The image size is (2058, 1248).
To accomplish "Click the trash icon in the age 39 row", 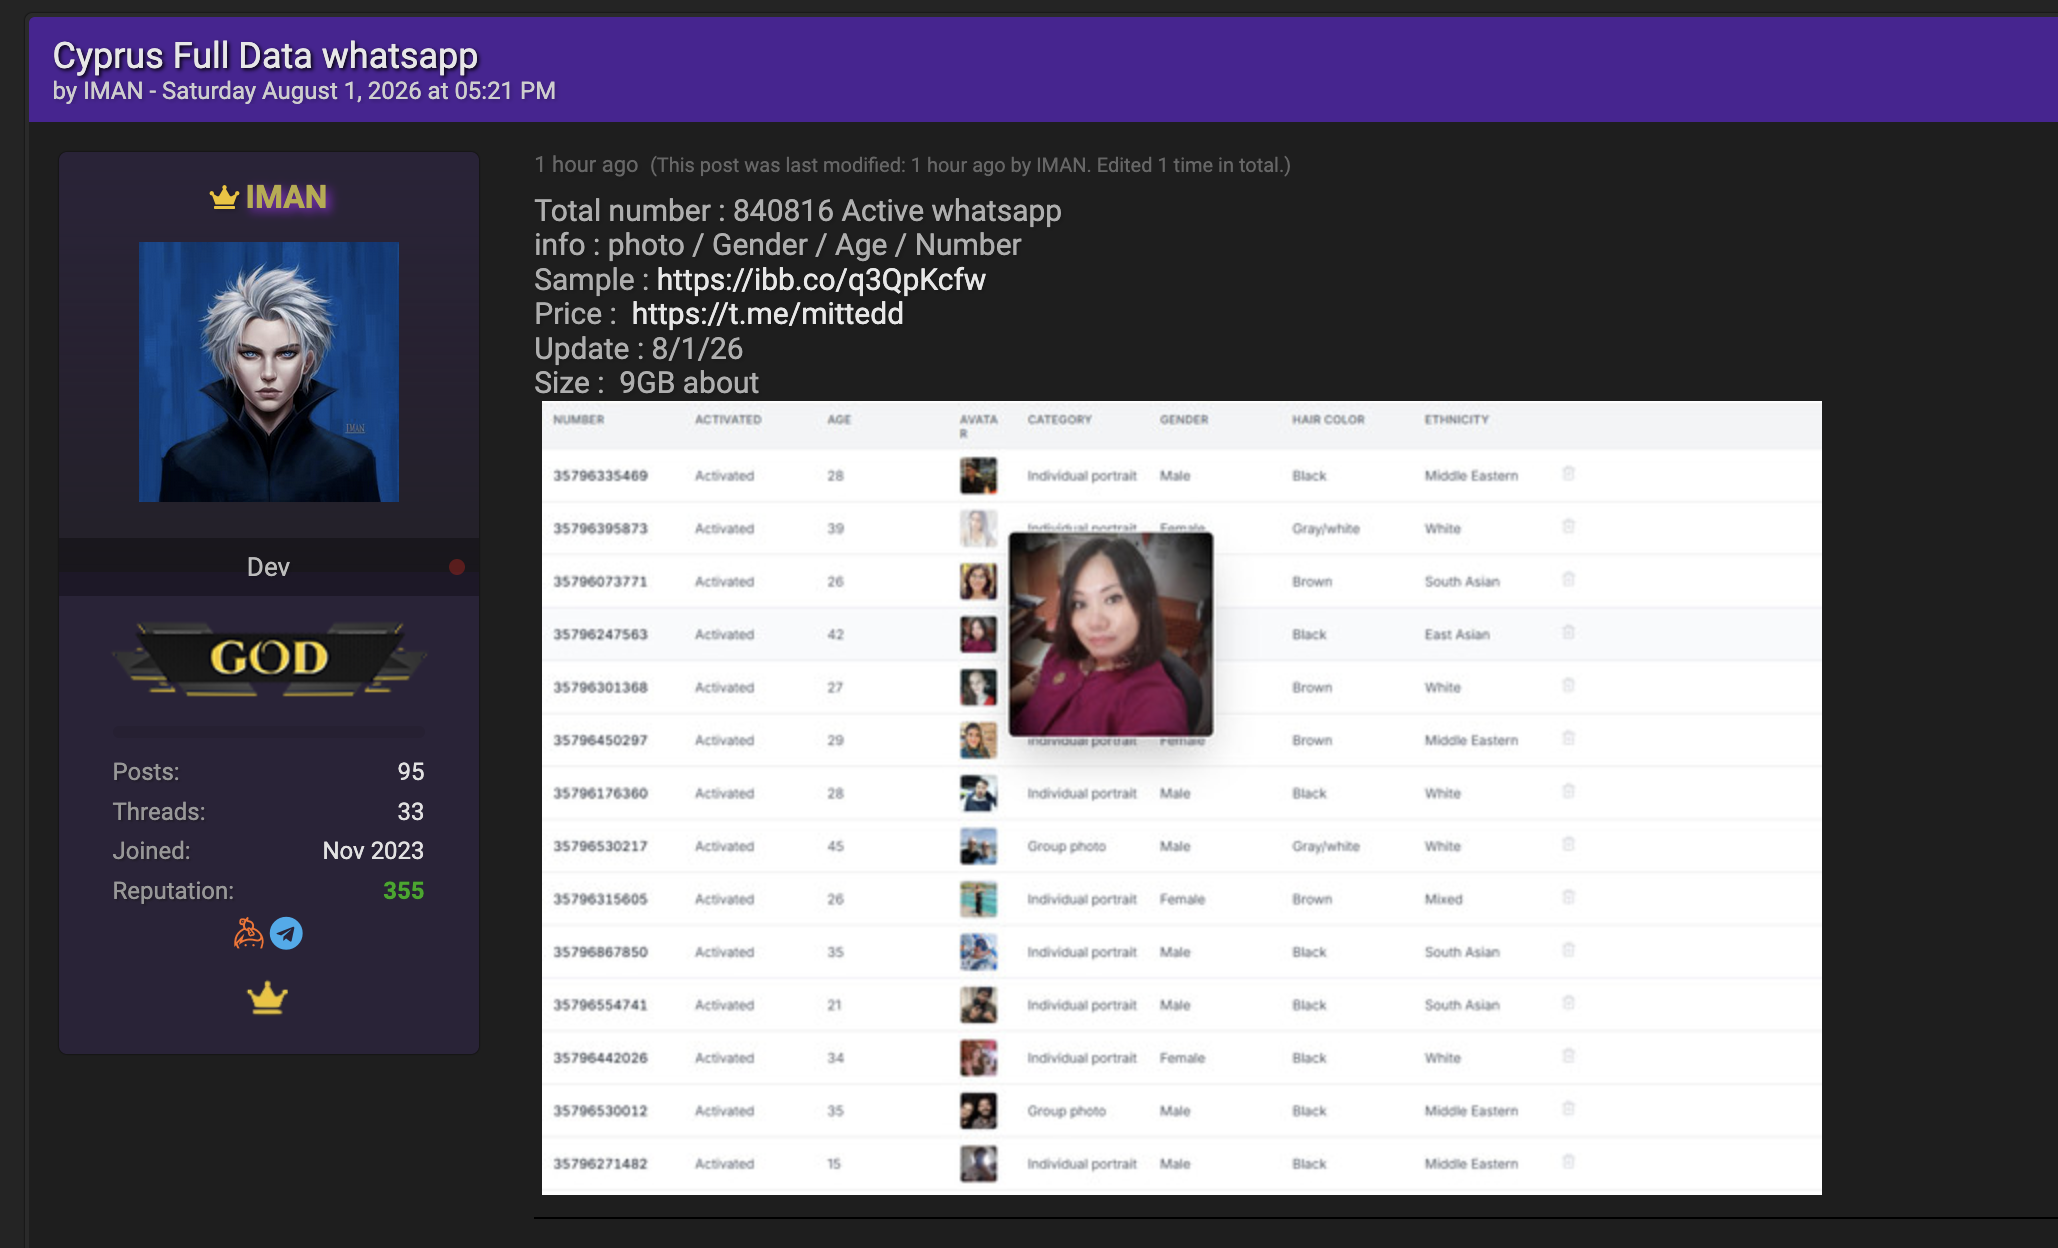I will [x=1568, y=527].
